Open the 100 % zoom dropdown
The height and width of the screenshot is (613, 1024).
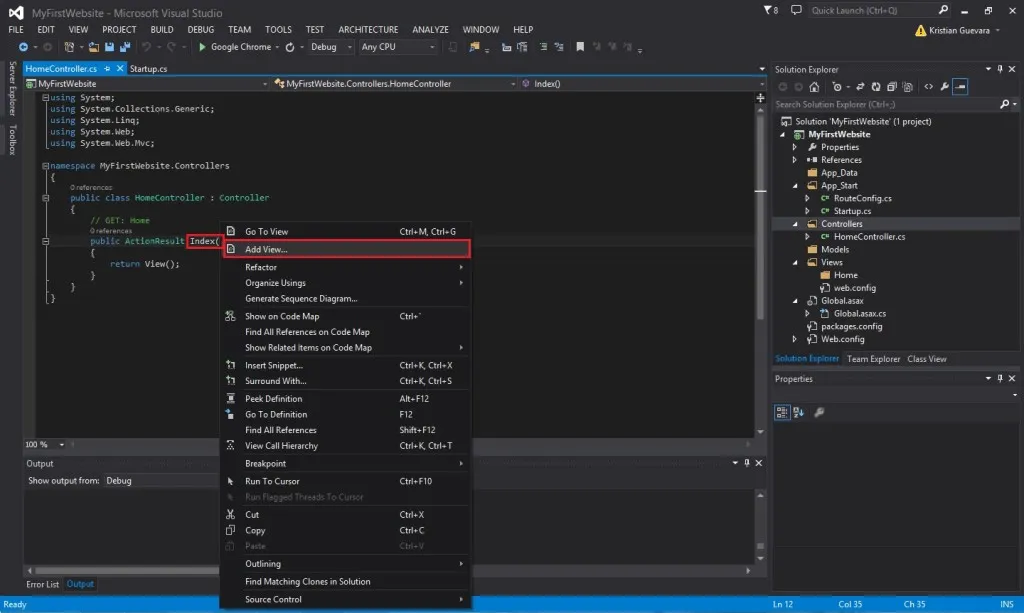61,445
